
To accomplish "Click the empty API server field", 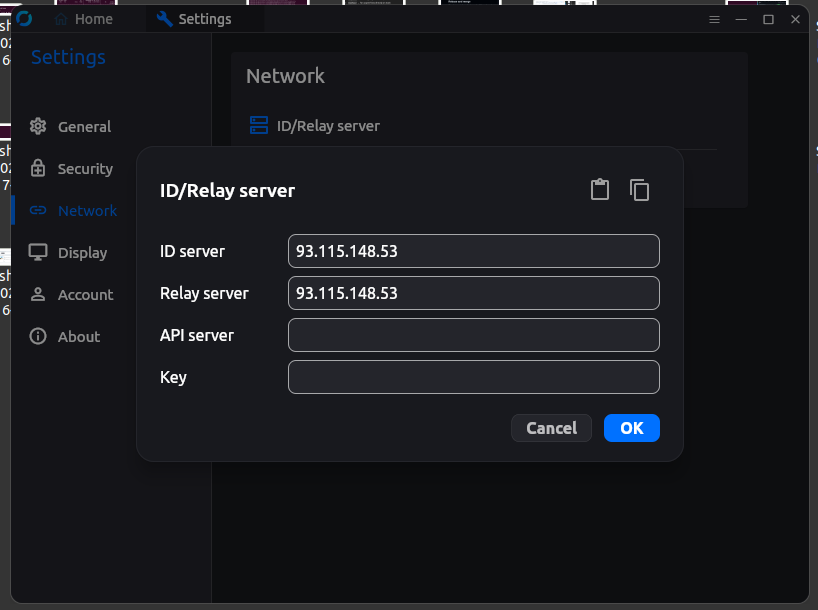I will (473, 335).
